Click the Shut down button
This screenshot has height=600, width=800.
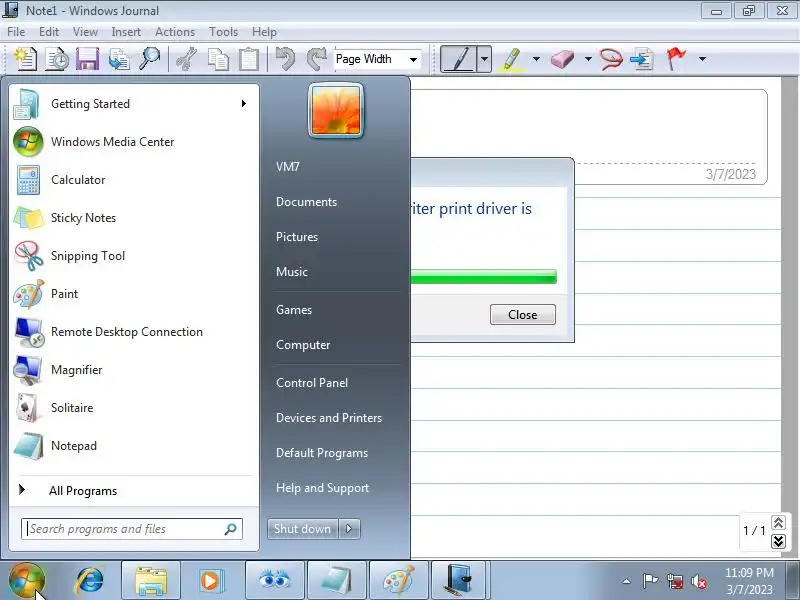(303, 529)
